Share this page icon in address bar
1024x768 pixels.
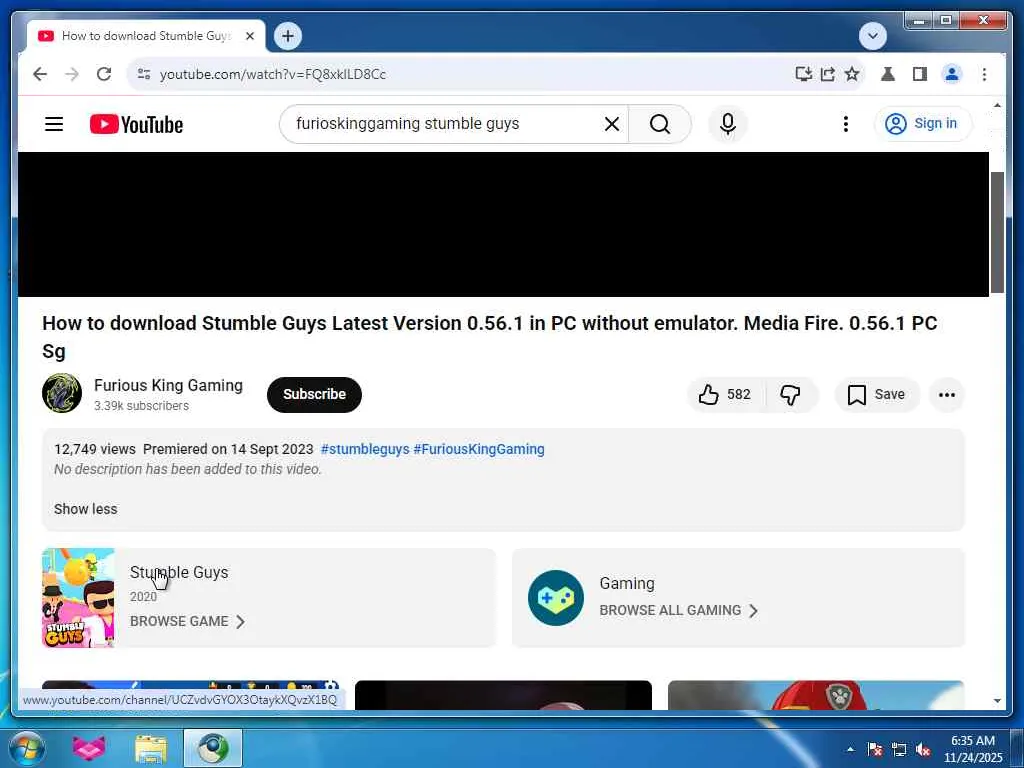point(827,74)
